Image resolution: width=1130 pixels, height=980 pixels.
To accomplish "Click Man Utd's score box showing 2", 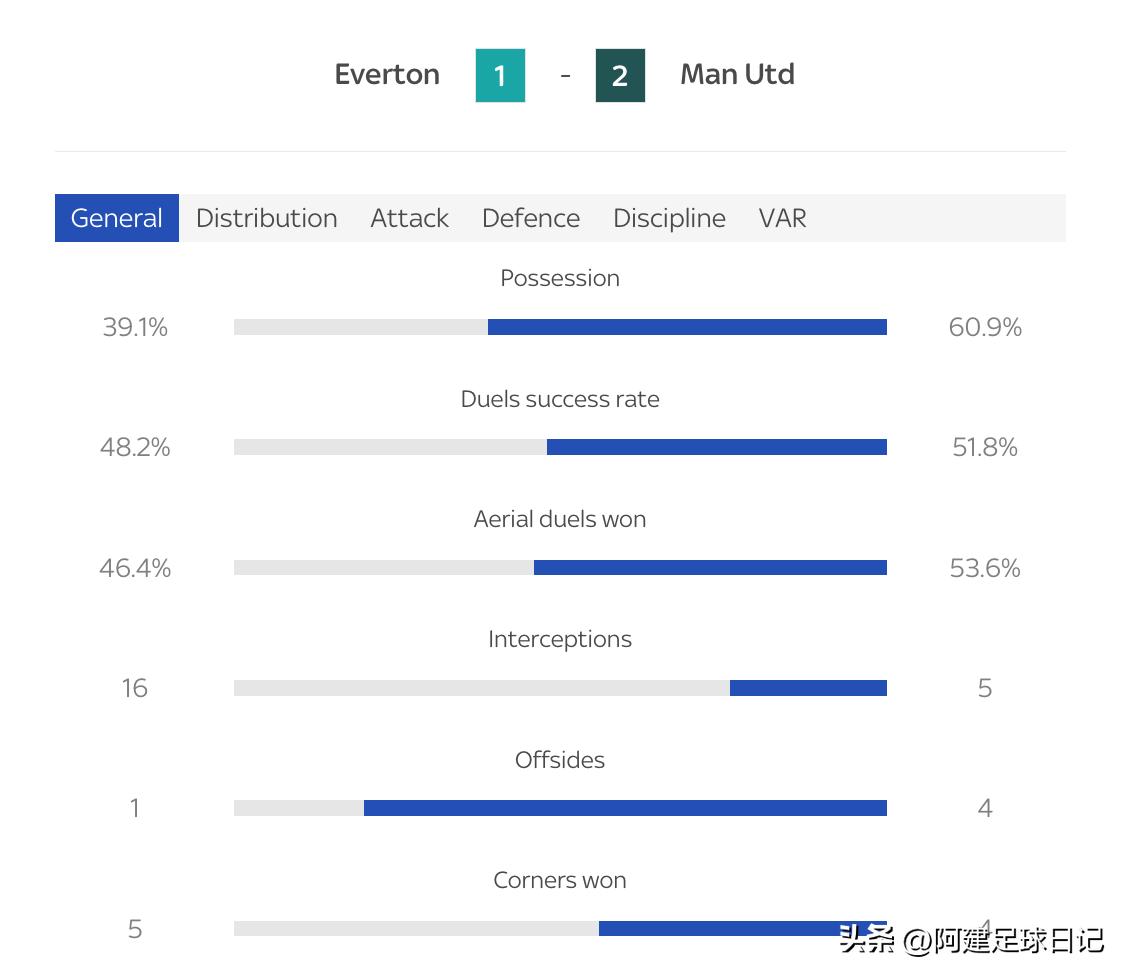I will (x=620, y=76).
